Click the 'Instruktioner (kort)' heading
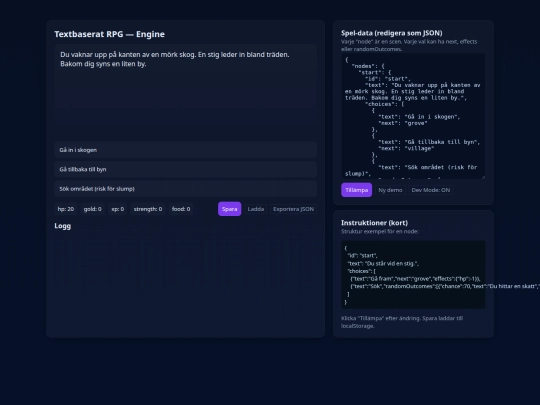This screenshot has height=405, width=540. click(374, 223)
